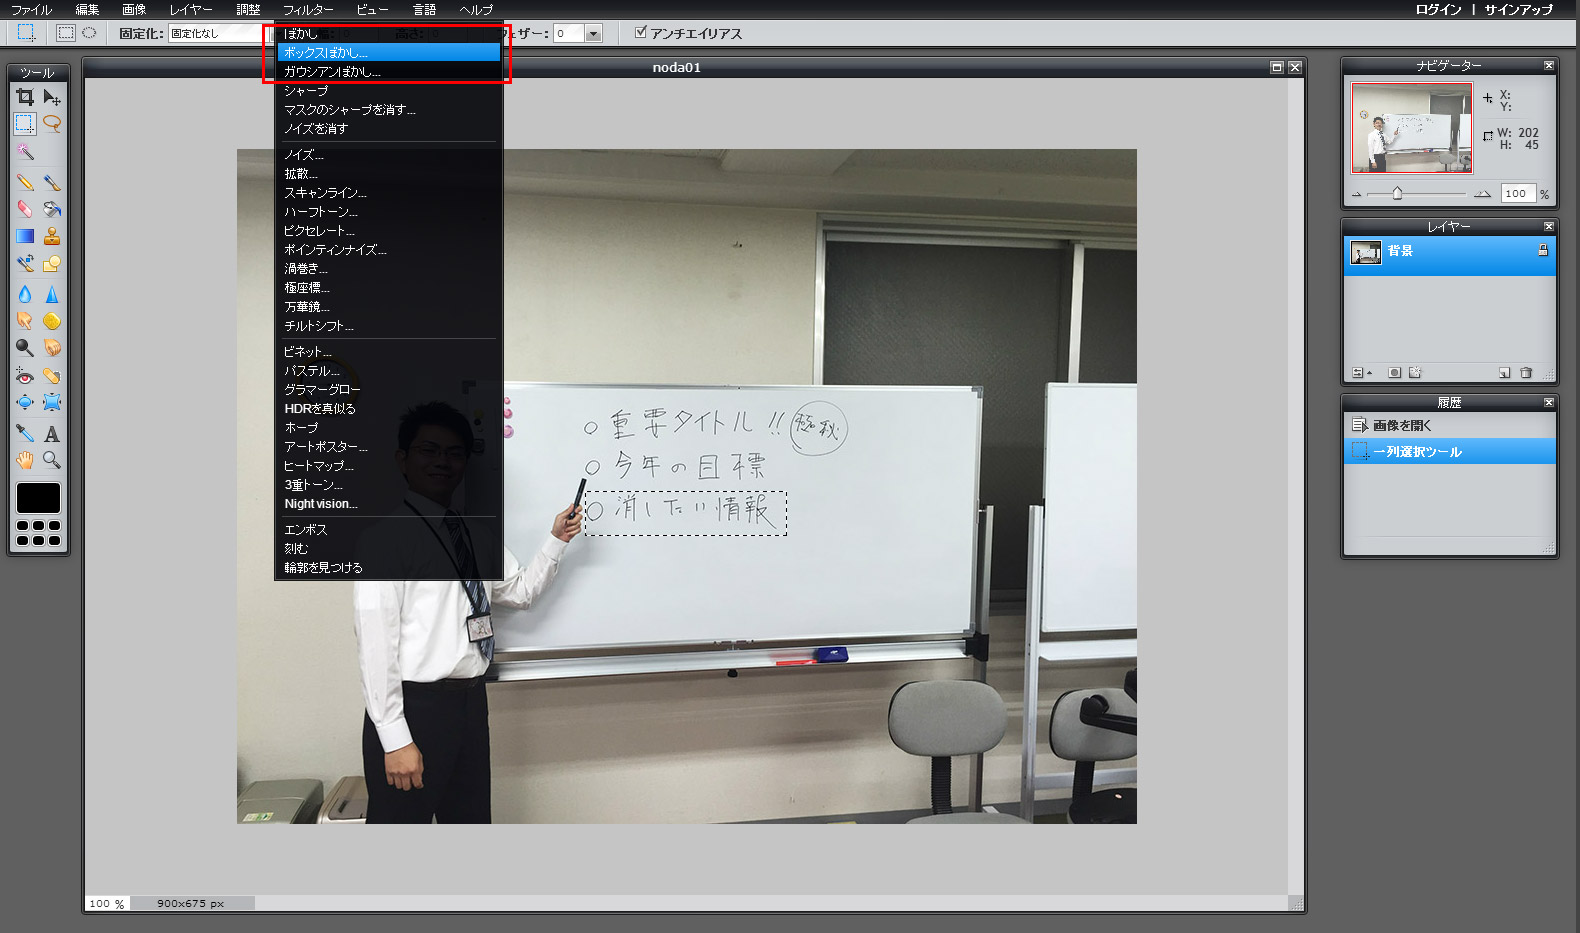
Task: Open layer styles in Layers panel
Action: 1415,373
